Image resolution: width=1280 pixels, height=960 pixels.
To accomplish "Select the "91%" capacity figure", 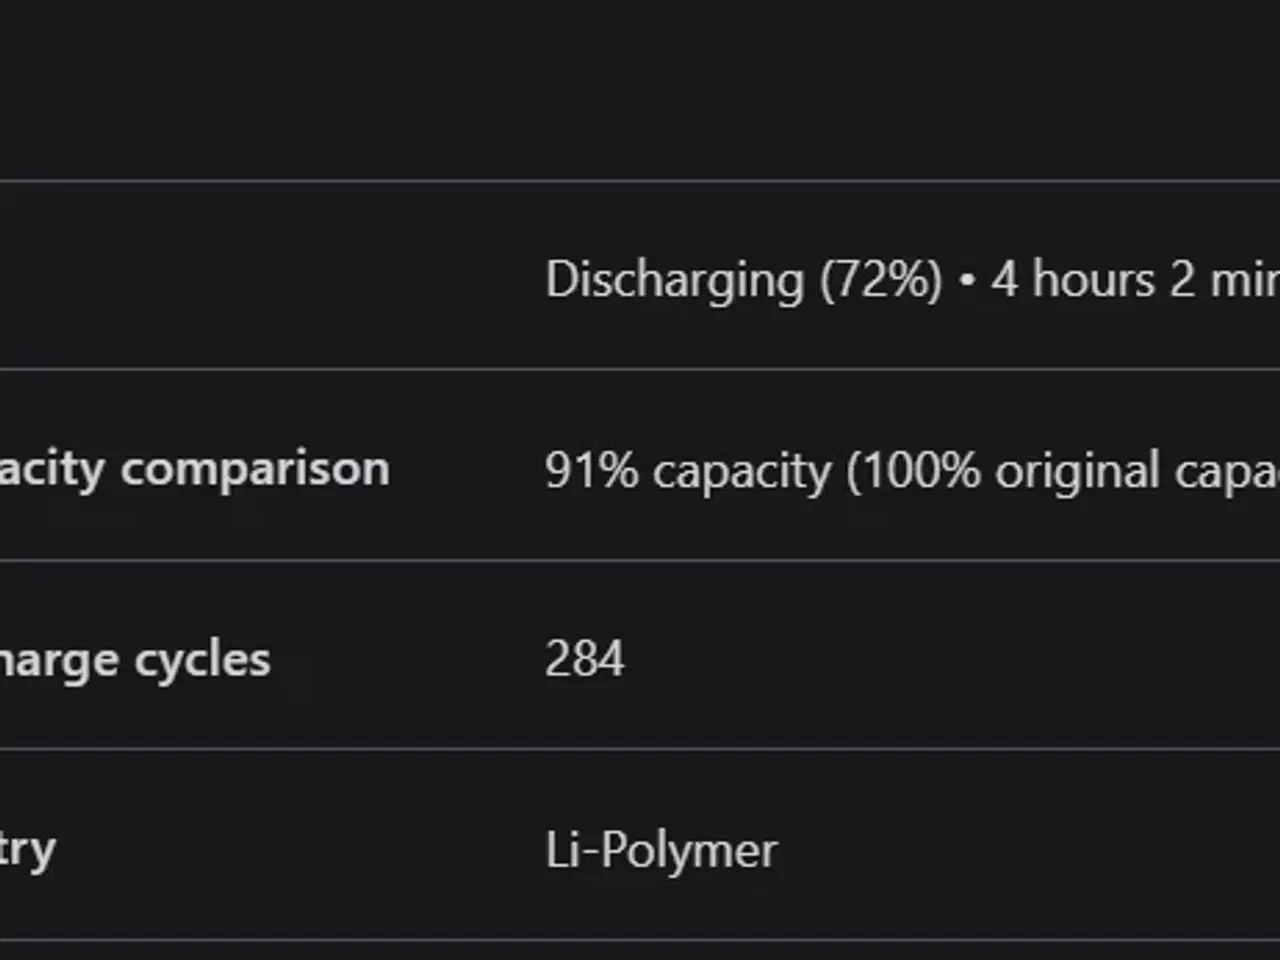I will coord(592,470).
